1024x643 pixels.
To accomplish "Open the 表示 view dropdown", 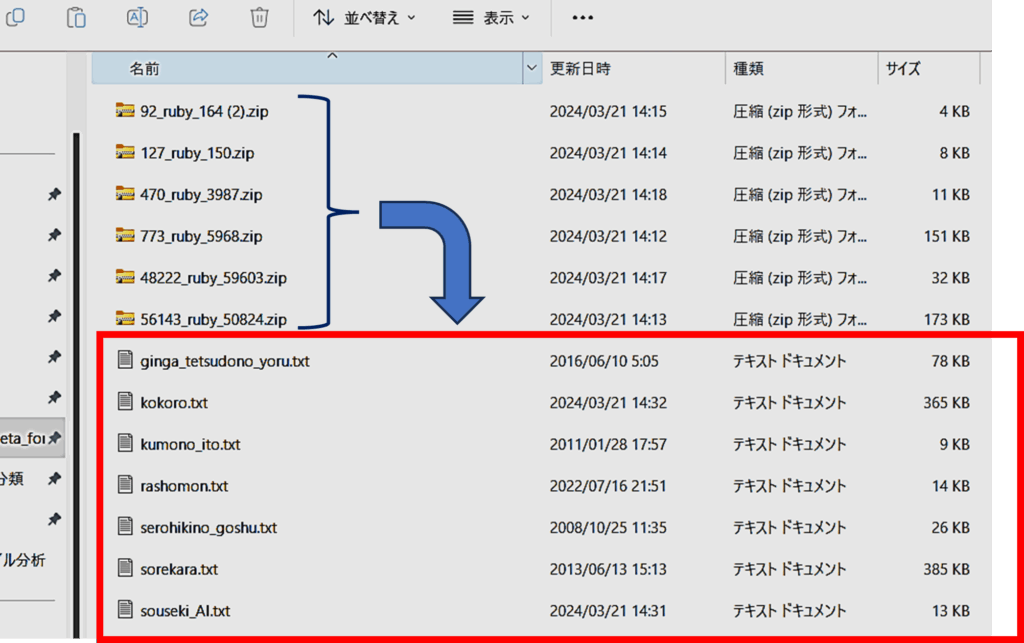I will coord(491,18).
